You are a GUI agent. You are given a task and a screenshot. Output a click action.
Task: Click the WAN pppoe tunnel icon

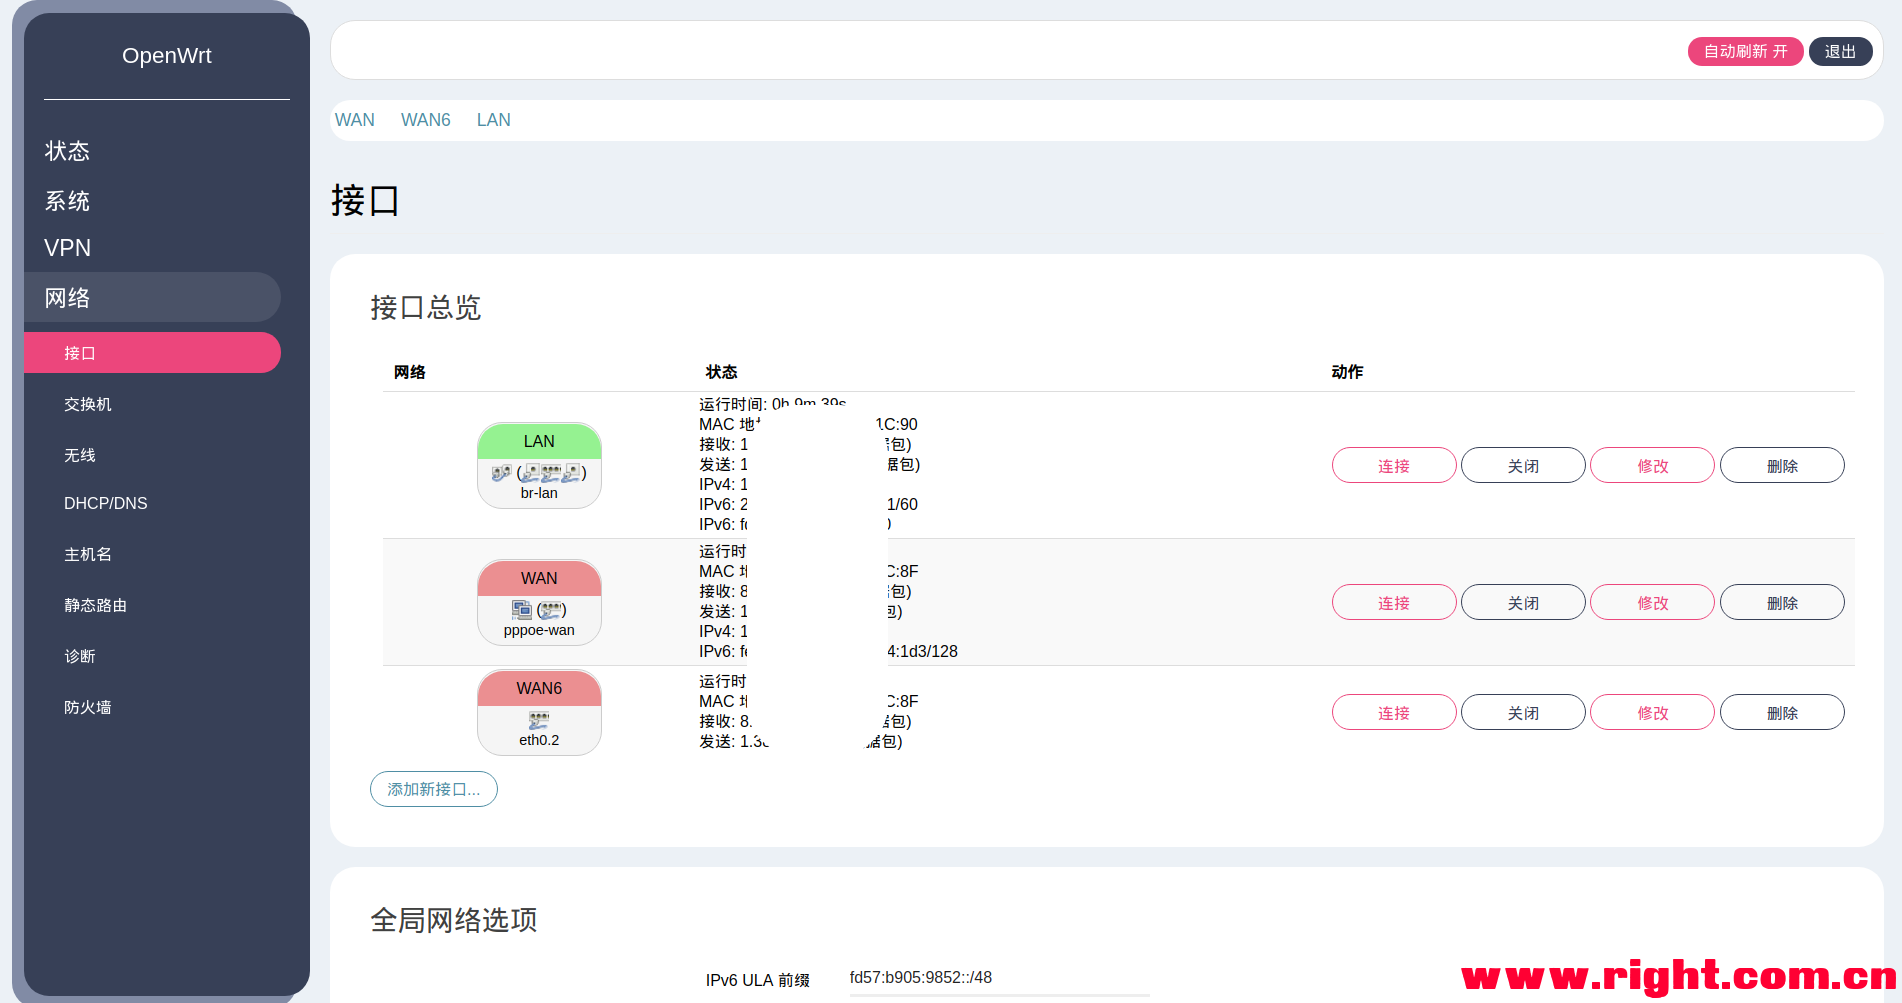tap(521, 609)
